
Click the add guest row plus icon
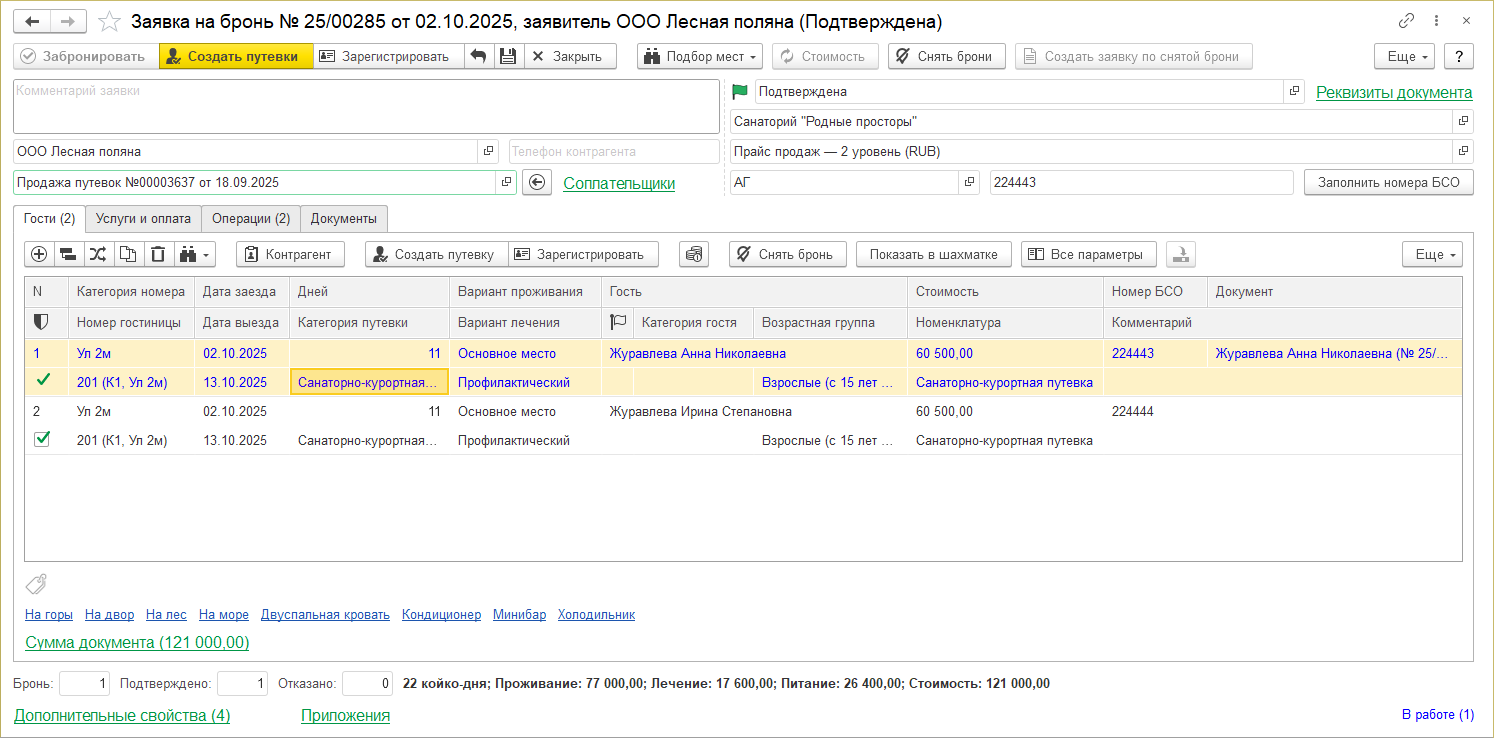click(39, 254)
